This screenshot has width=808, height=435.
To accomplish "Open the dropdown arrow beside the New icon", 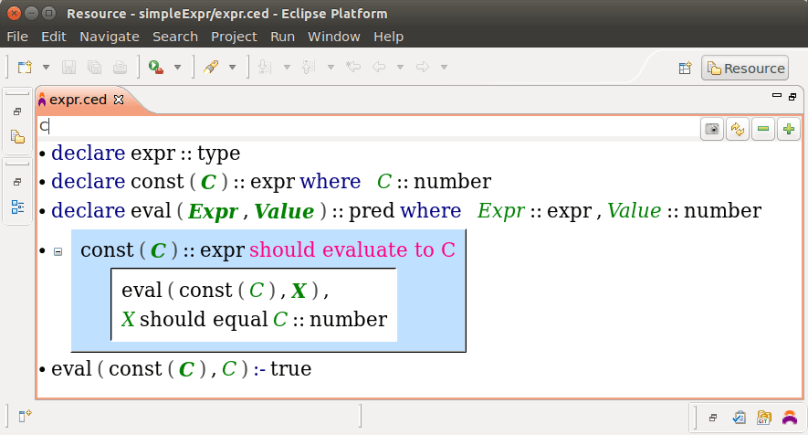I will [x=45, y=67].
